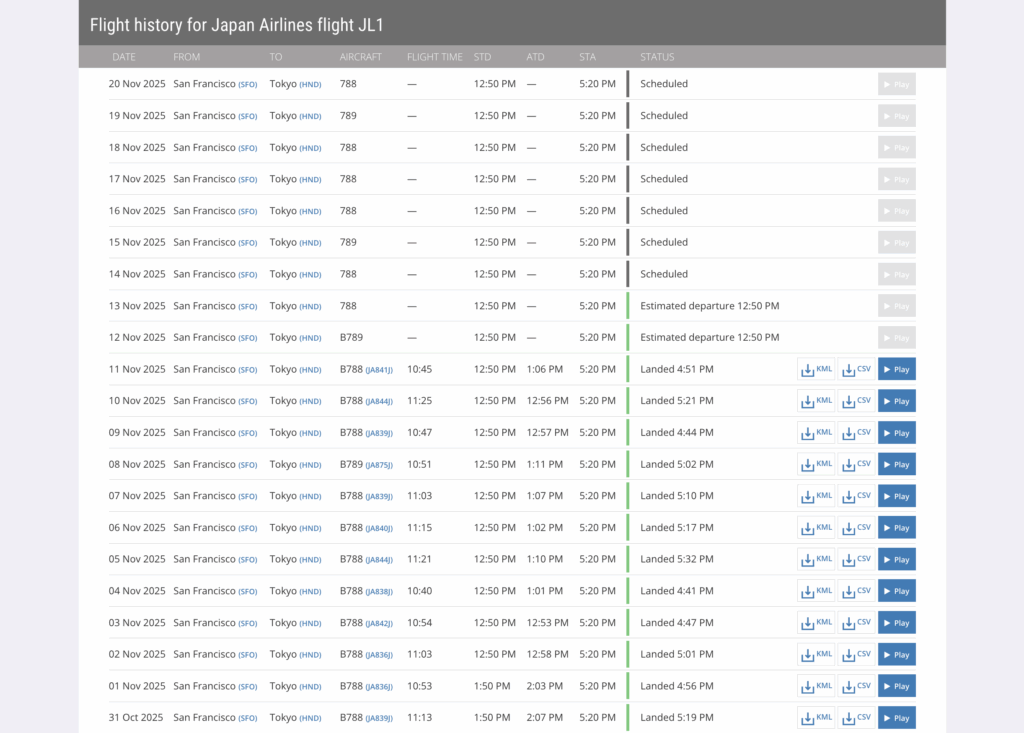The height and width of the screenshot is (733, 1024).
Task: Download KML for 08 Nov 2025 flight
Action: [816, 465]
